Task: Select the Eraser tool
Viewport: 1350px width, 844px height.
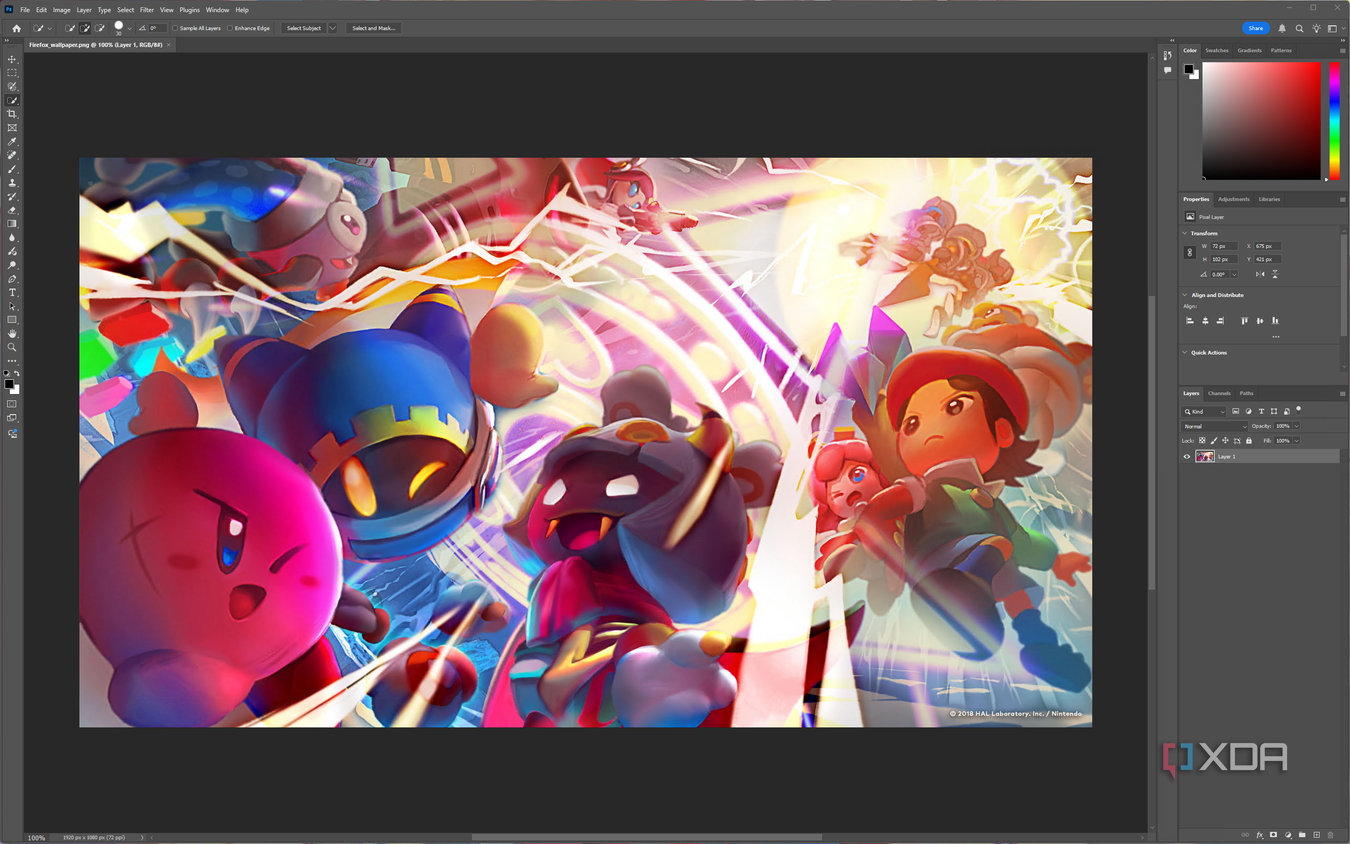Action: (x=12, y=210)
